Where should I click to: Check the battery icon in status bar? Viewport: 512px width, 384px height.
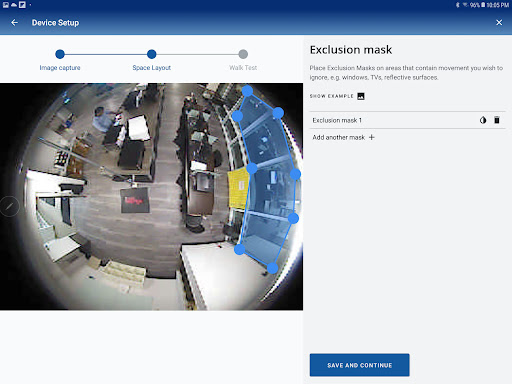pos(483,5)
